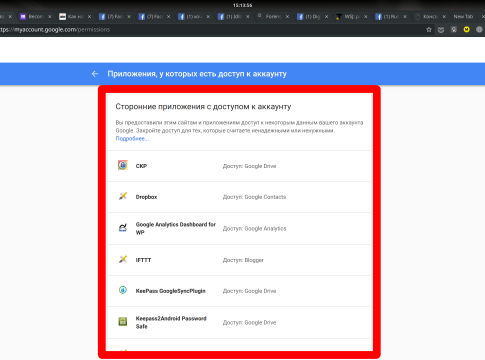
Task: Click 'Доступ: Google Drive' in KeePass GoogleSyncPlugin row
Action: pyautogui.click(x=249, y=291)
